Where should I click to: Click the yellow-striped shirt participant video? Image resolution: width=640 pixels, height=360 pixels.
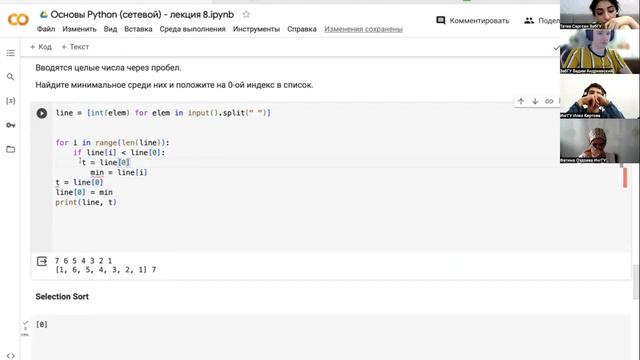point(599,51)
